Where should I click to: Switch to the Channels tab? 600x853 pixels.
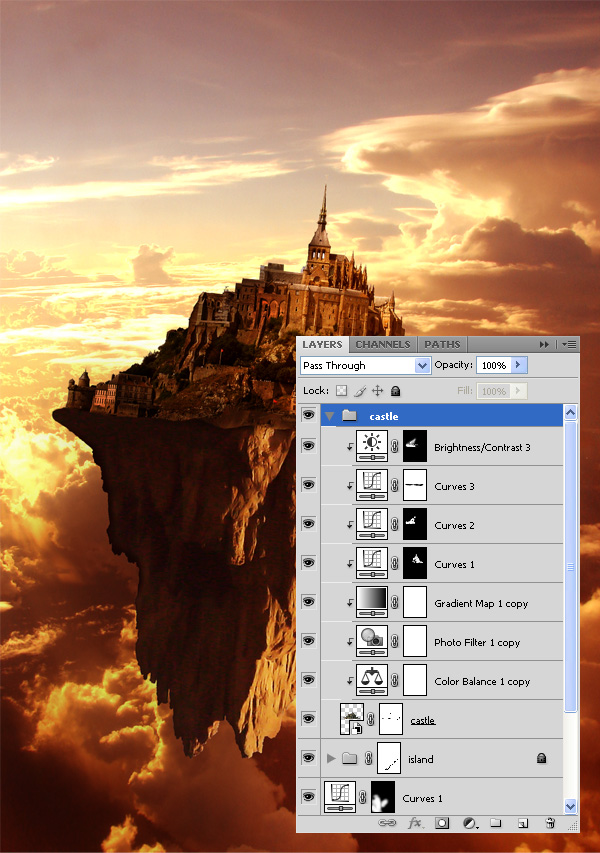(x=383, y=344)
